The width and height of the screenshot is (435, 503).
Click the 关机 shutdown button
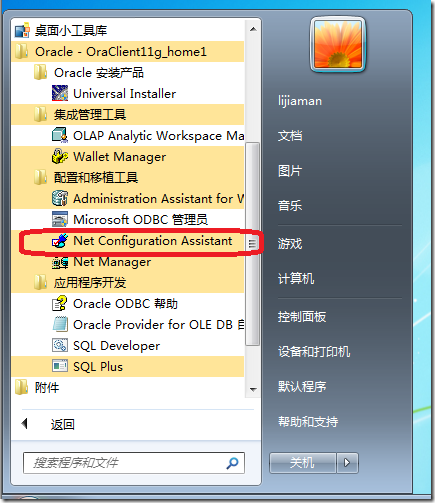click(x=302, y=463)
